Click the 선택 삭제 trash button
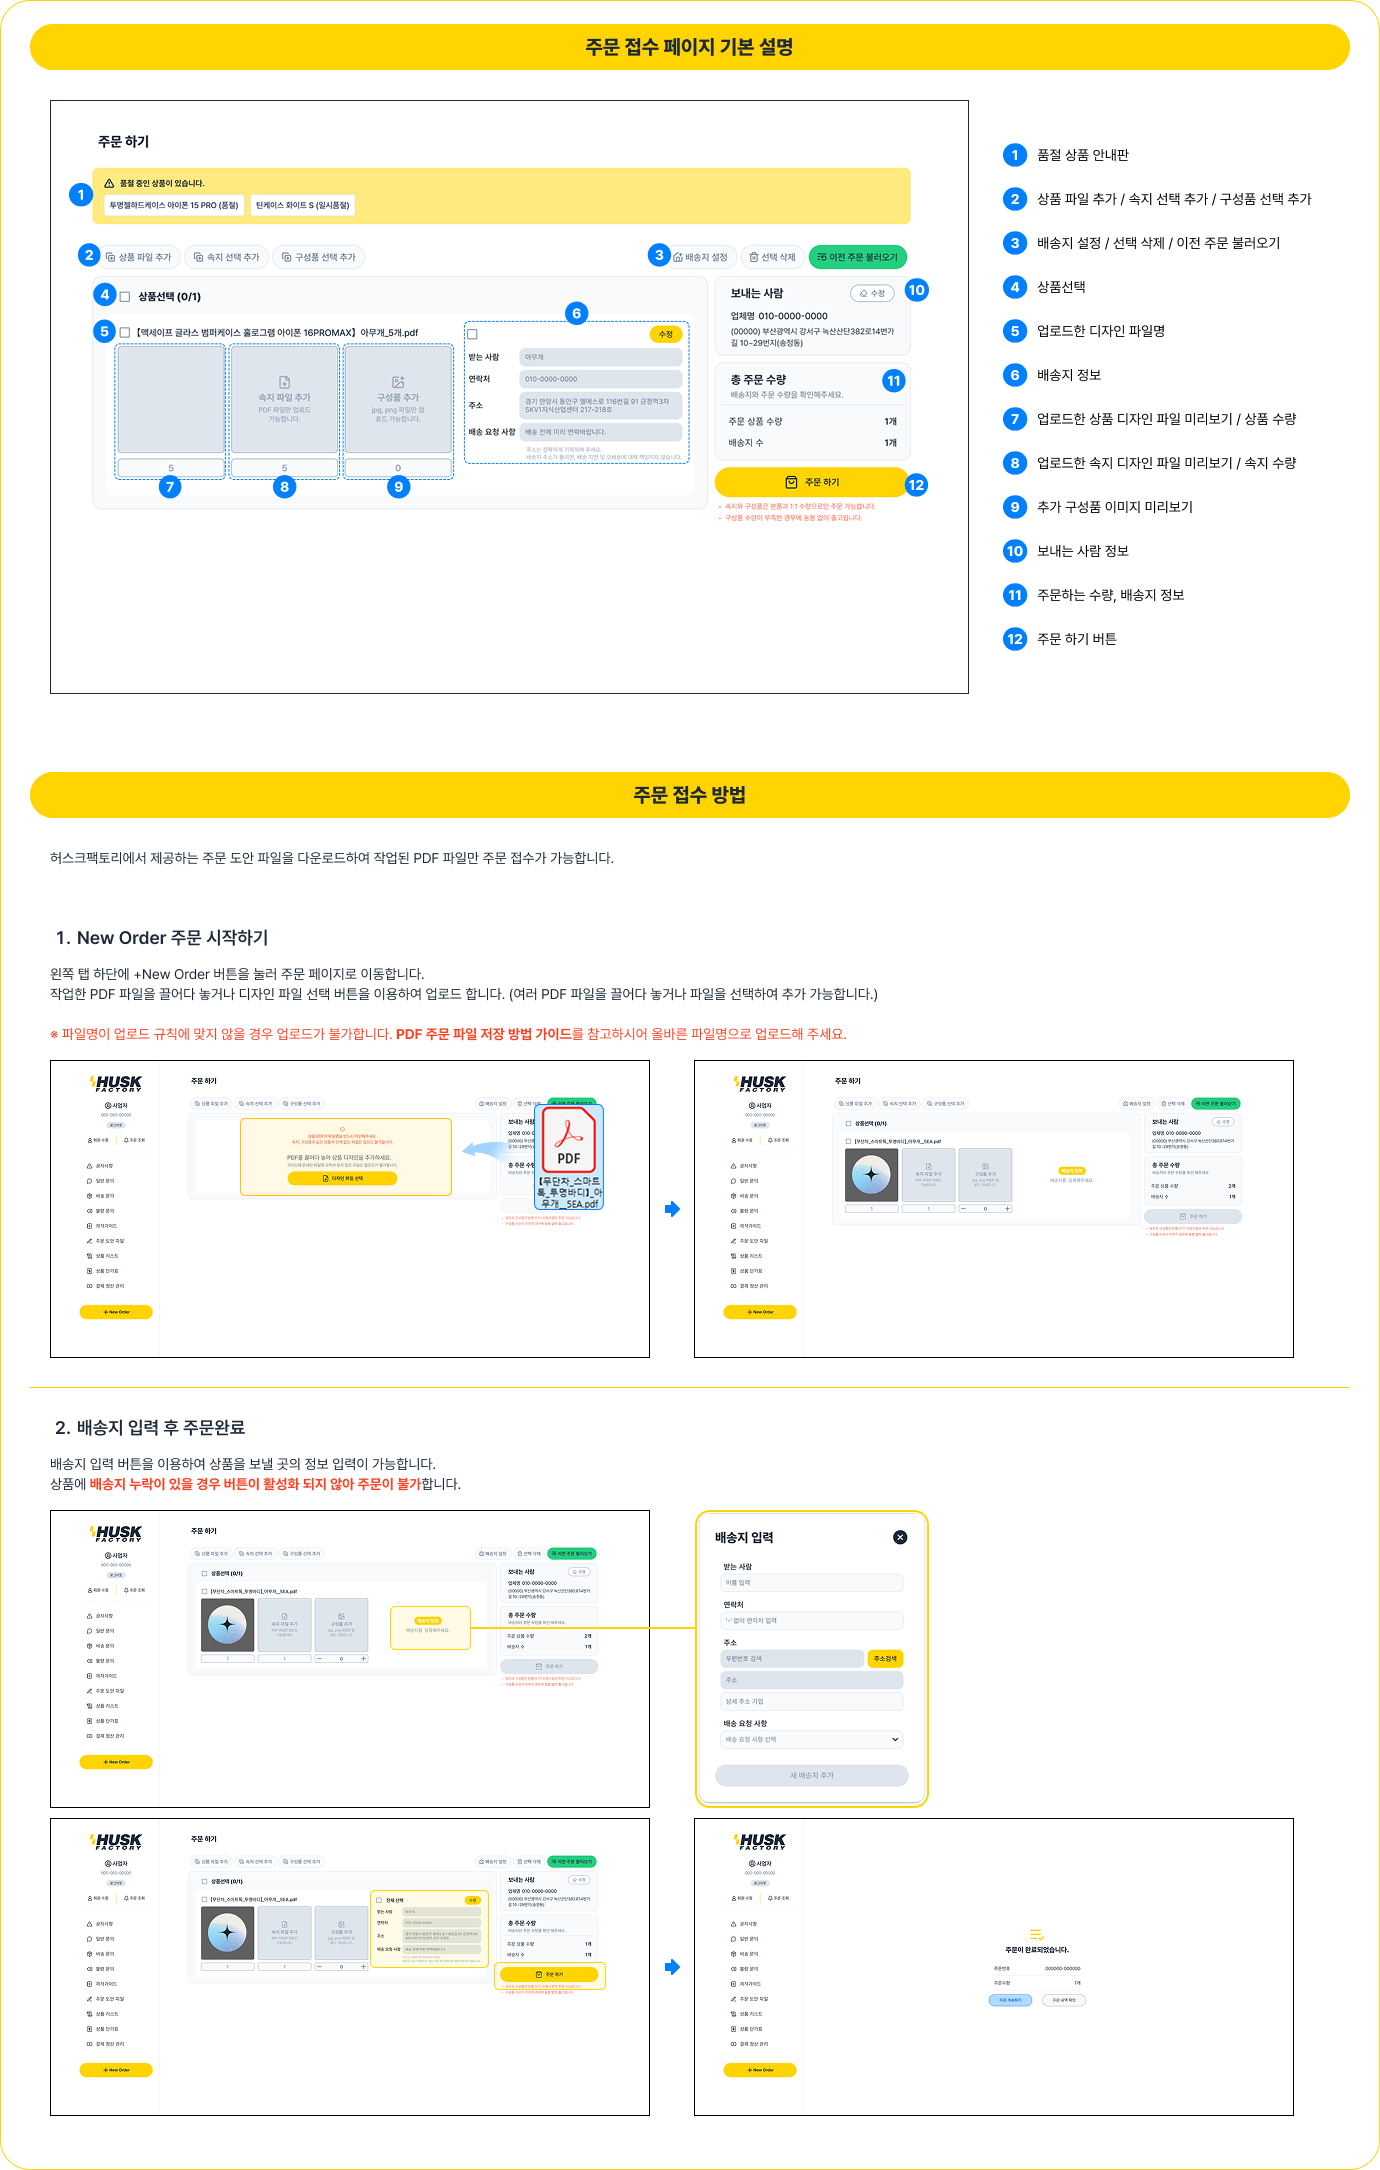 [x=773, y=257]
